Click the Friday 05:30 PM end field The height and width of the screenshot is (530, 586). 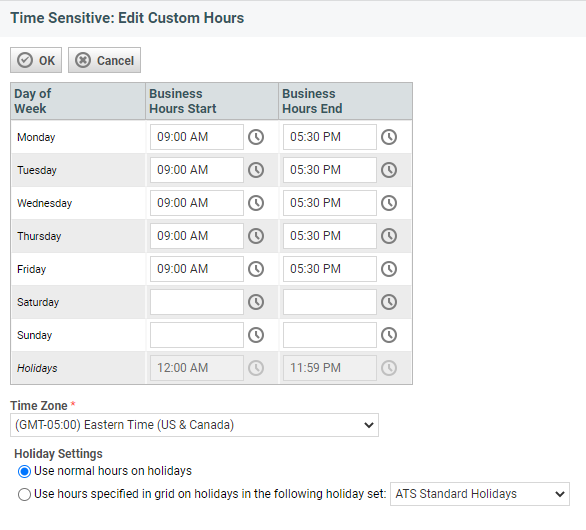[x=330, y=269]
